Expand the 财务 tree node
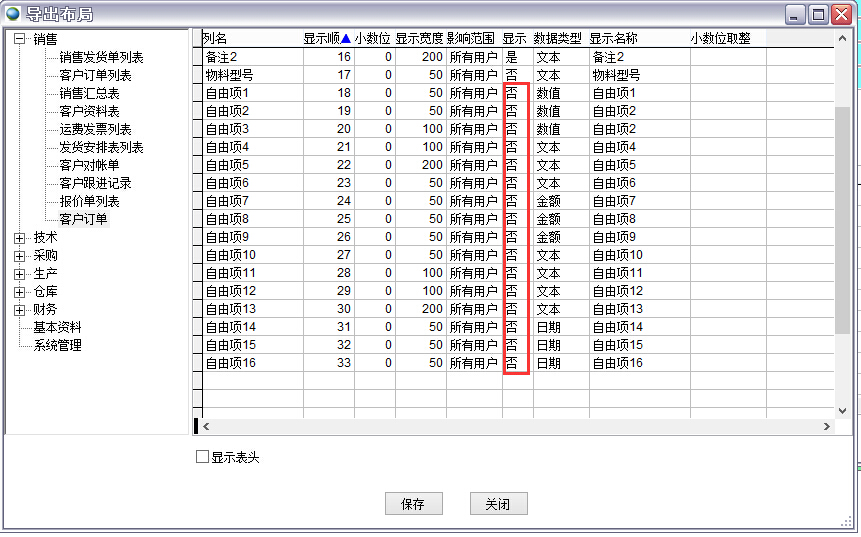Screen dimensions: 861x537 click(x=19, y=310)
